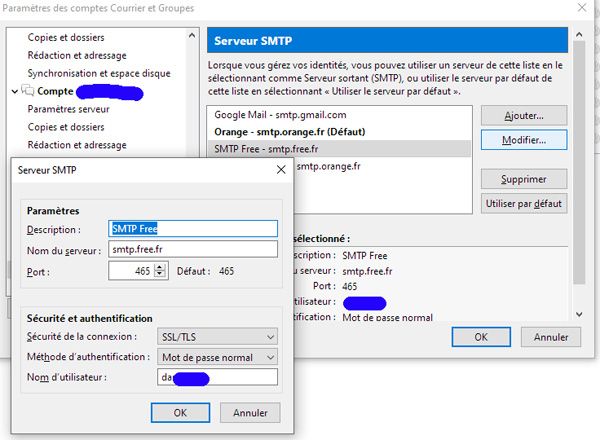Open Synchronisation et espace disque

pyautogui.click(x=99, y=73)
